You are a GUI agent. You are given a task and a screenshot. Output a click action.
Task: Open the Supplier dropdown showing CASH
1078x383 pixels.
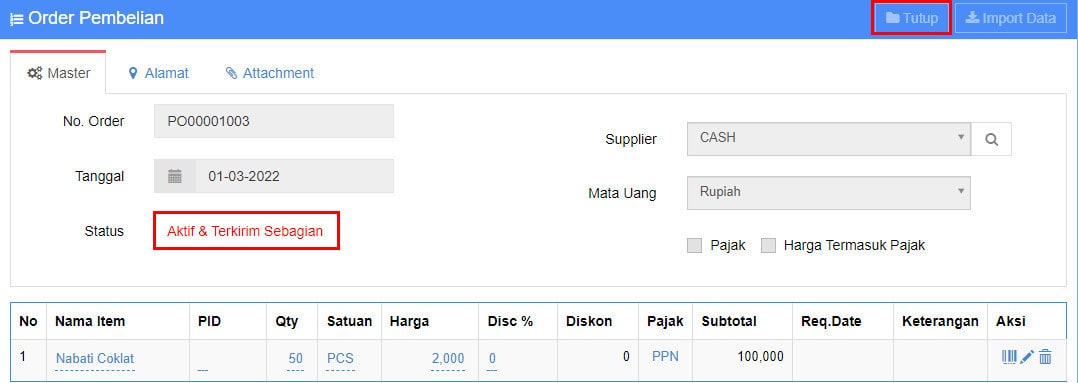[x=828, y=139]
